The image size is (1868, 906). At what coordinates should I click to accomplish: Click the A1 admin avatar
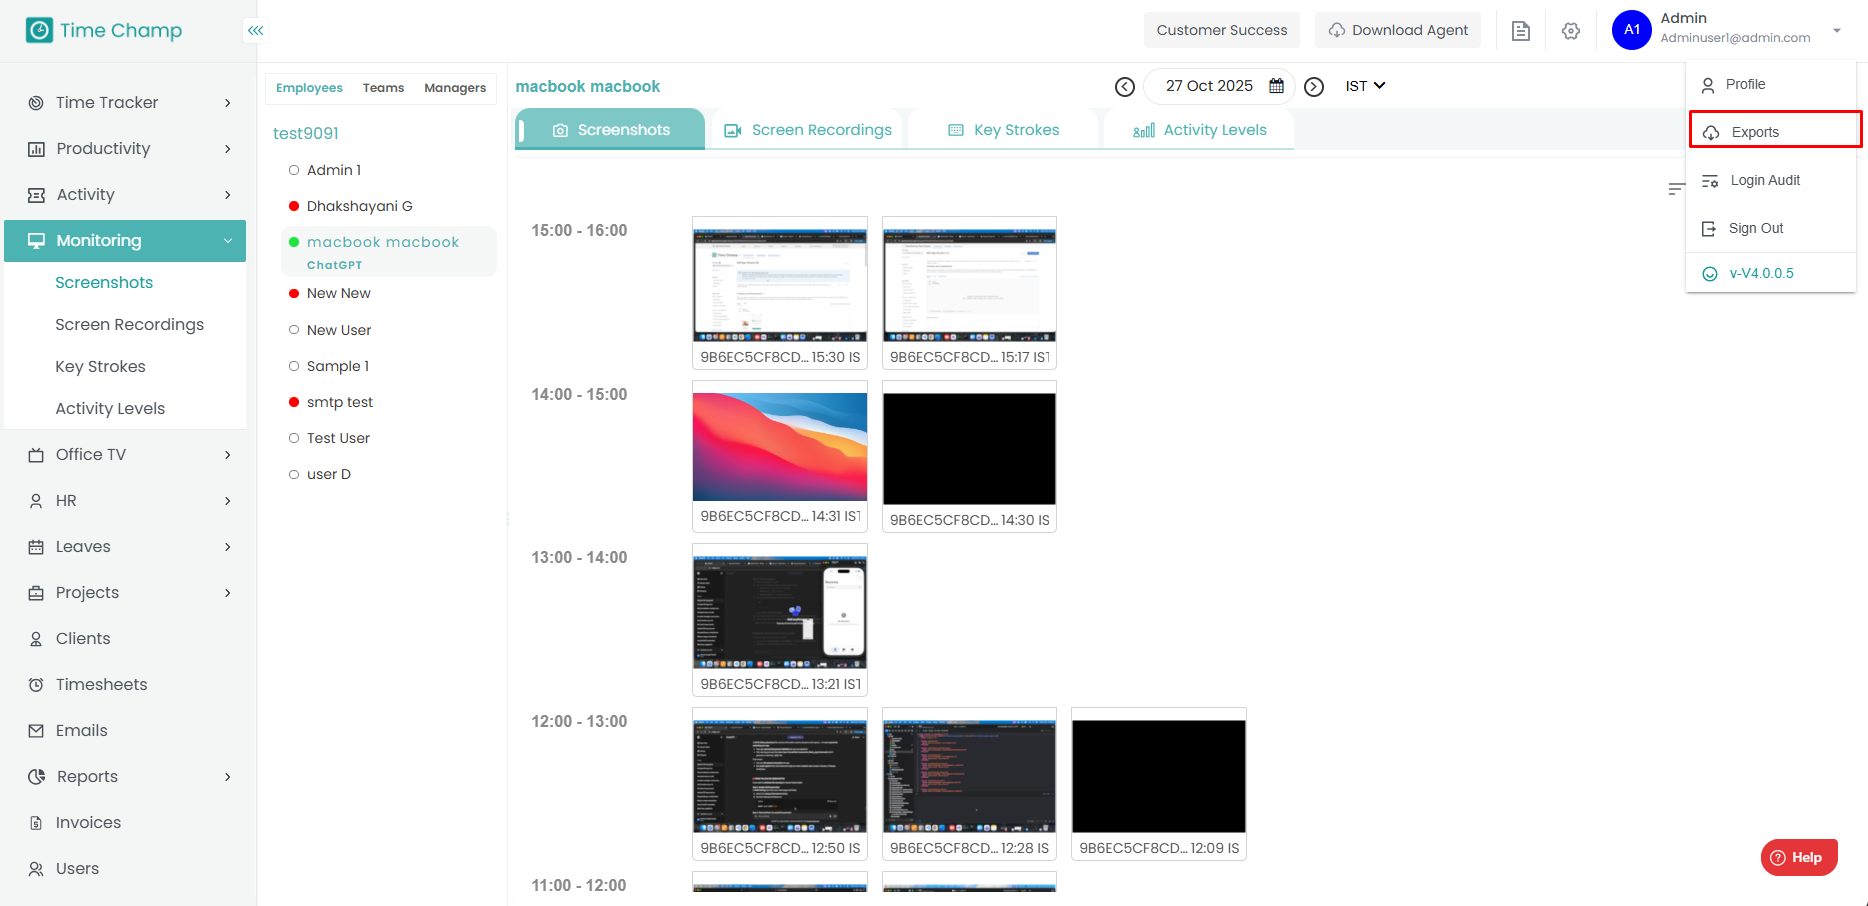click(1631, 30)
